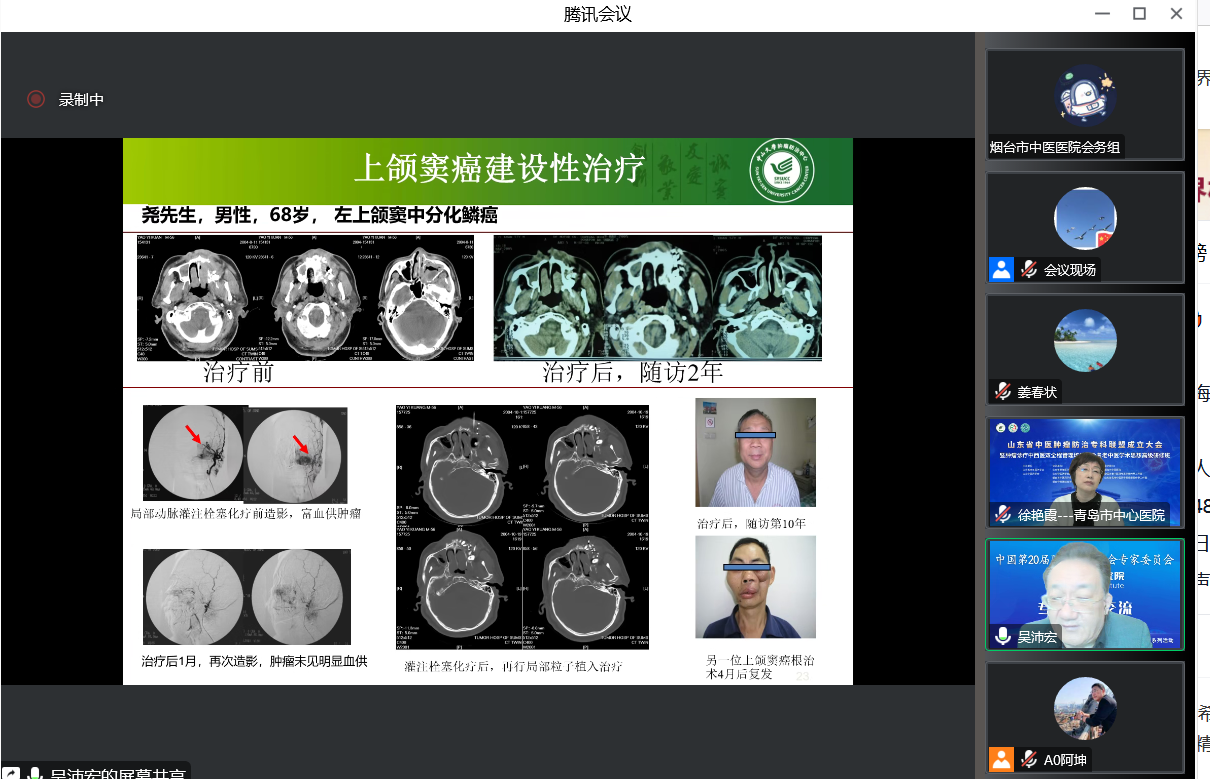
Task: Select the A0阿坤 participant avatar
Action: (x=1085, y=708)
